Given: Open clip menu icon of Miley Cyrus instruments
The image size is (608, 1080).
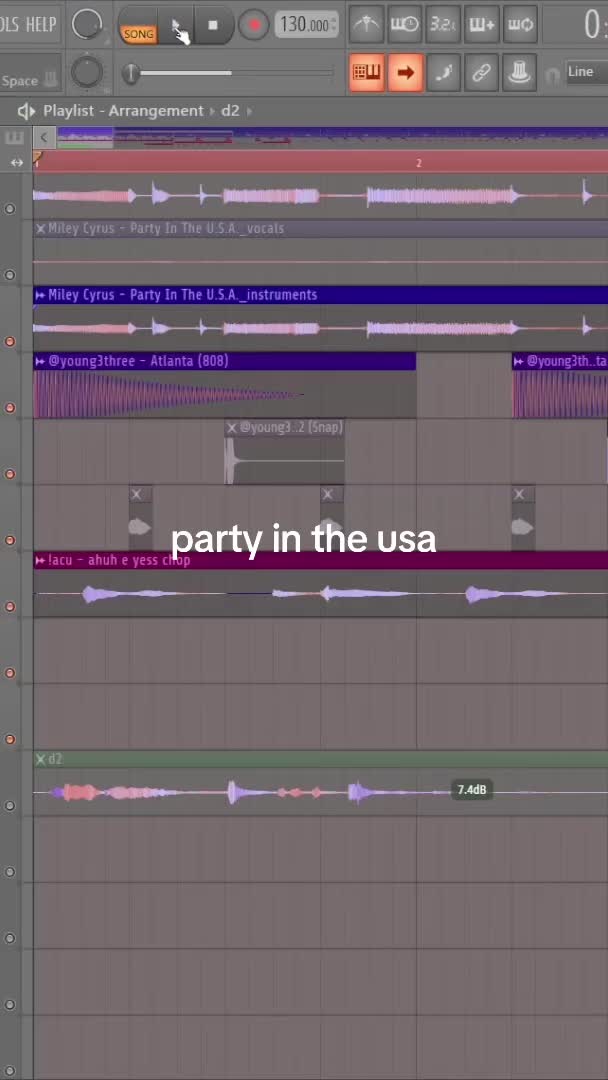Looking at the screenshot, I should click(x=40, y=295).
